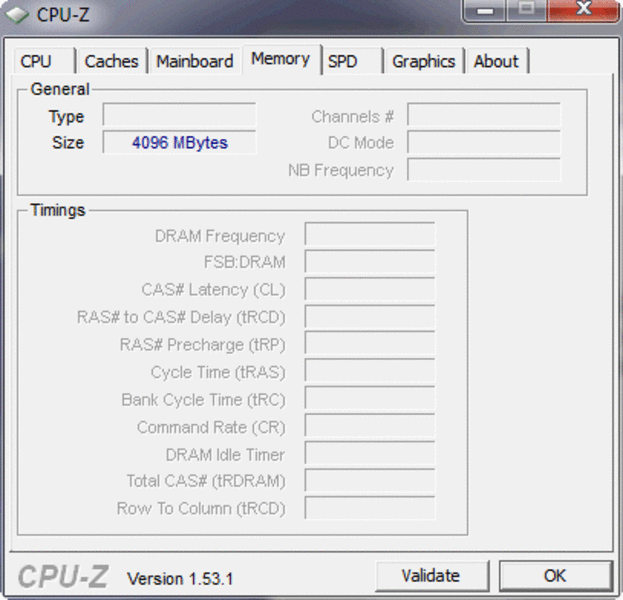Click the General group label
623x600 pixels.
(60, 89)
